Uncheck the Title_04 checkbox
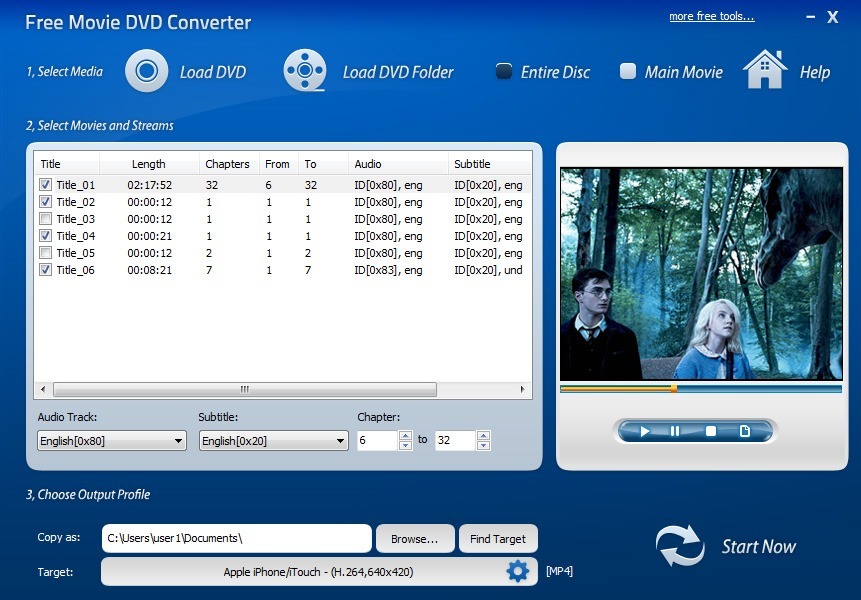The height and width of the screenshot is (600, 861). click(46, 236)
